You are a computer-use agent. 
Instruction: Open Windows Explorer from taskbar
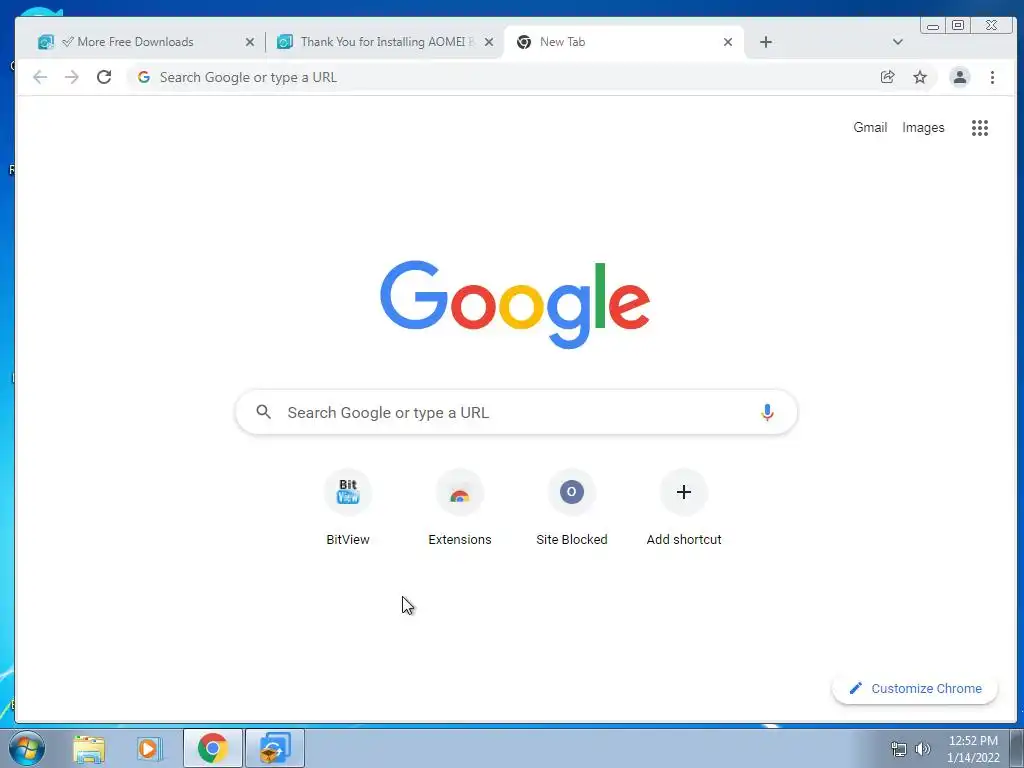point(89,748)
